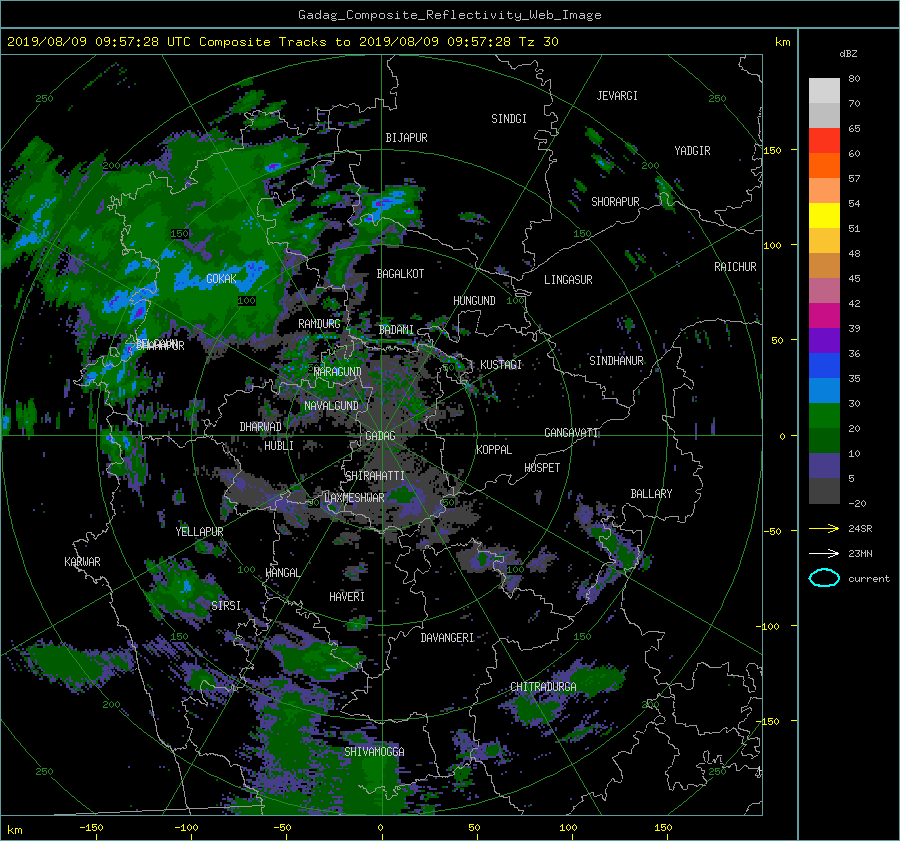Screen dimensions: 900x841
Task: Click the DHARWAD city label
Action: (261, 427)
